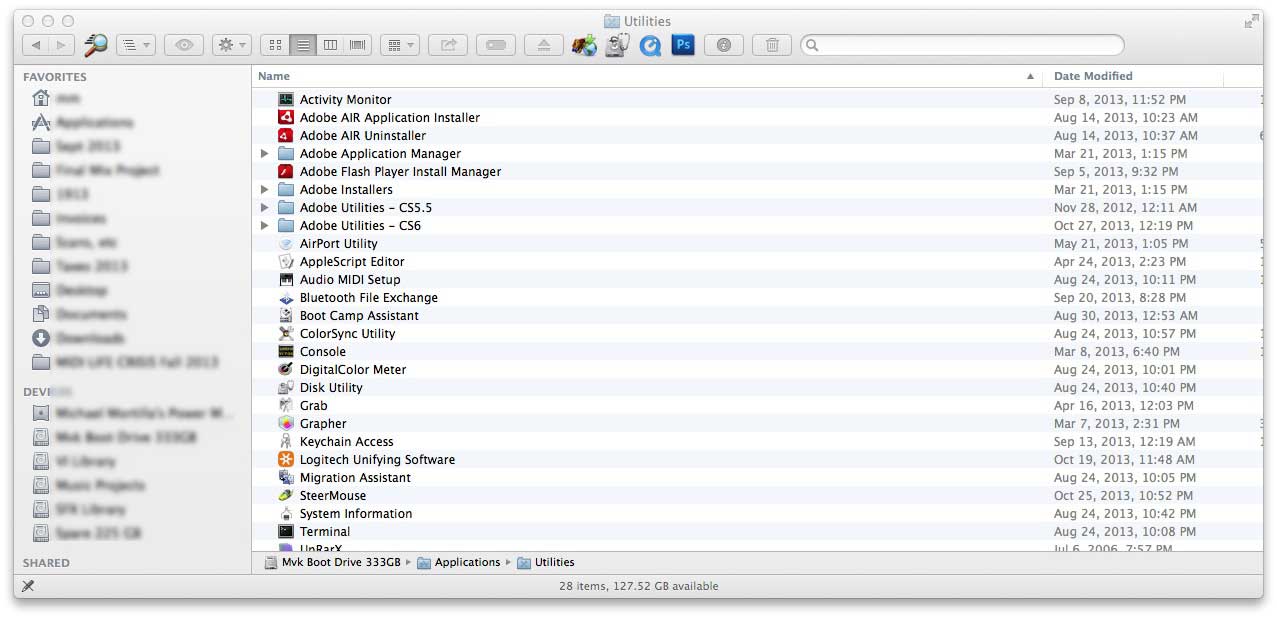Click the magnifying glass app icon in the toolbar

pos(95,44)
